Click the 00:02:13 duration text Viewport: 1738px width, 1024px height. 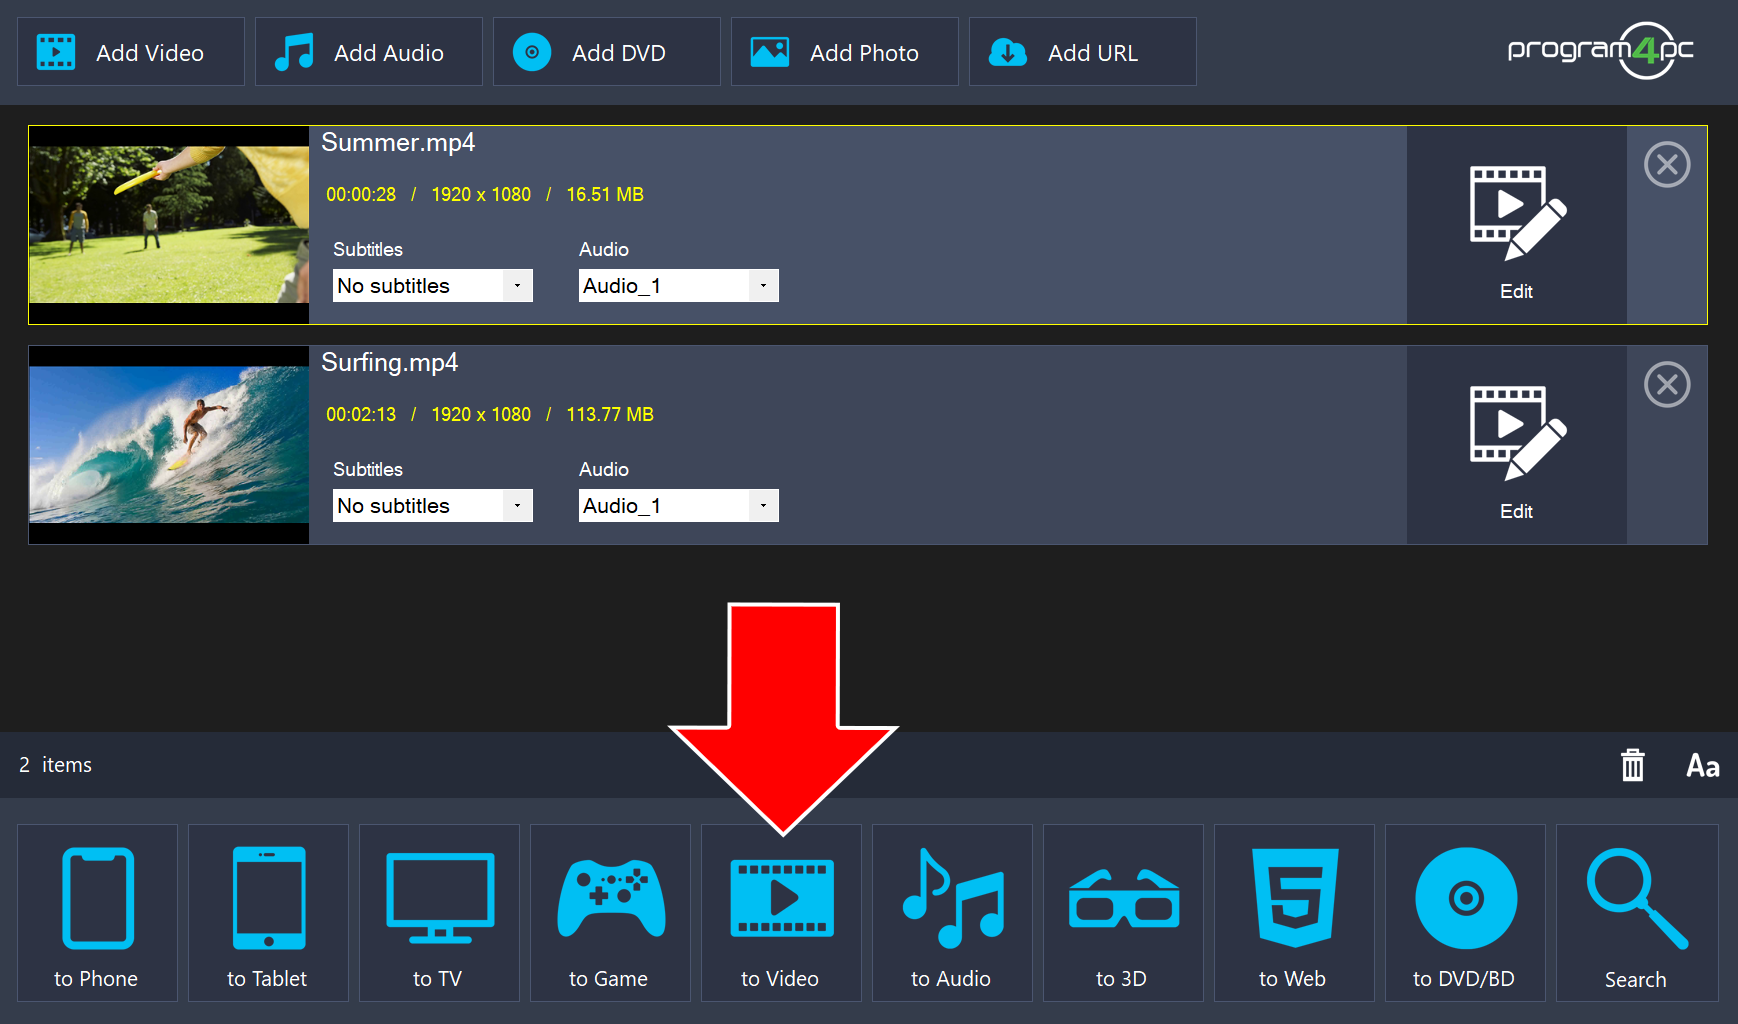tap(361, 415)
